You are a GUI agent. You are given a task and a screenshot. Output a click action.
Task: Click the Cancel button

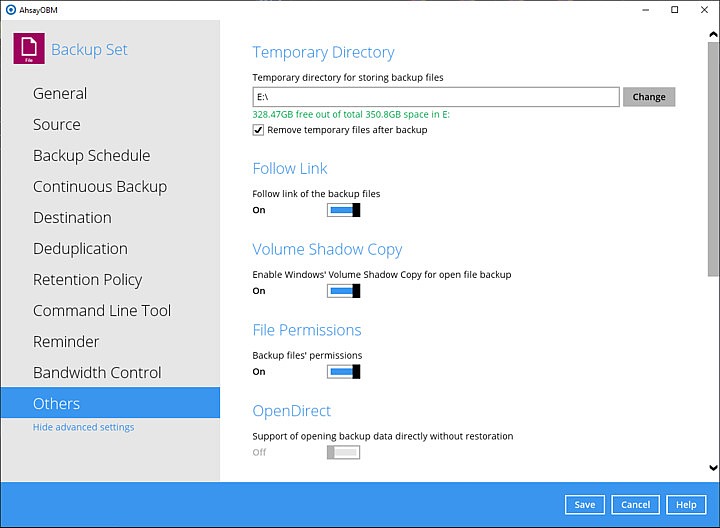tap(635, 505)
